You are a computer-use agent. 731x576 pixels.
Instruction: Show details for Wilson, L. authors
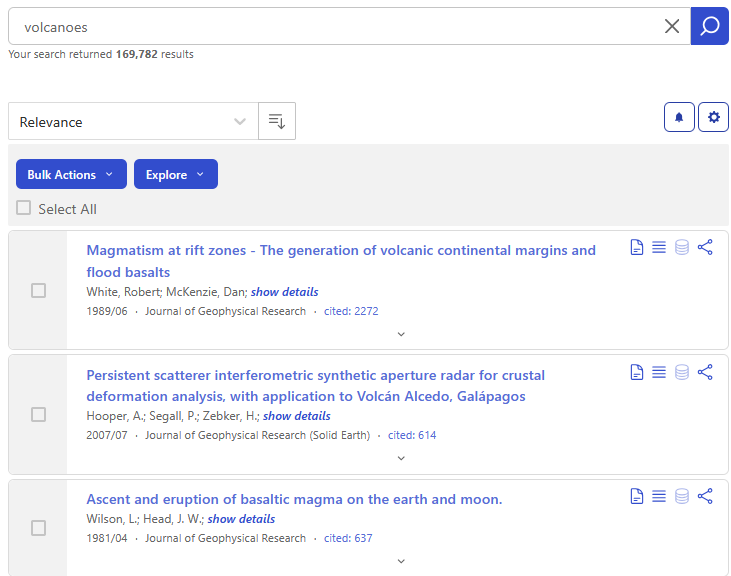coord(241,519)
